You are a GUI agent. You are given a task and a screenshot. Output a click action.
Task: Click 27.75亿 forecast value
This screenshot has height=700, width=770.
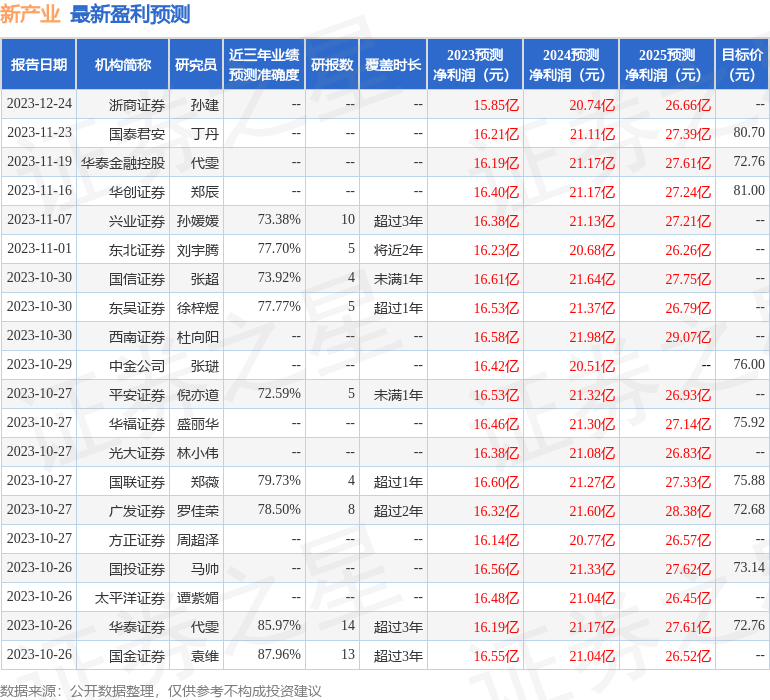coord(688,279)
